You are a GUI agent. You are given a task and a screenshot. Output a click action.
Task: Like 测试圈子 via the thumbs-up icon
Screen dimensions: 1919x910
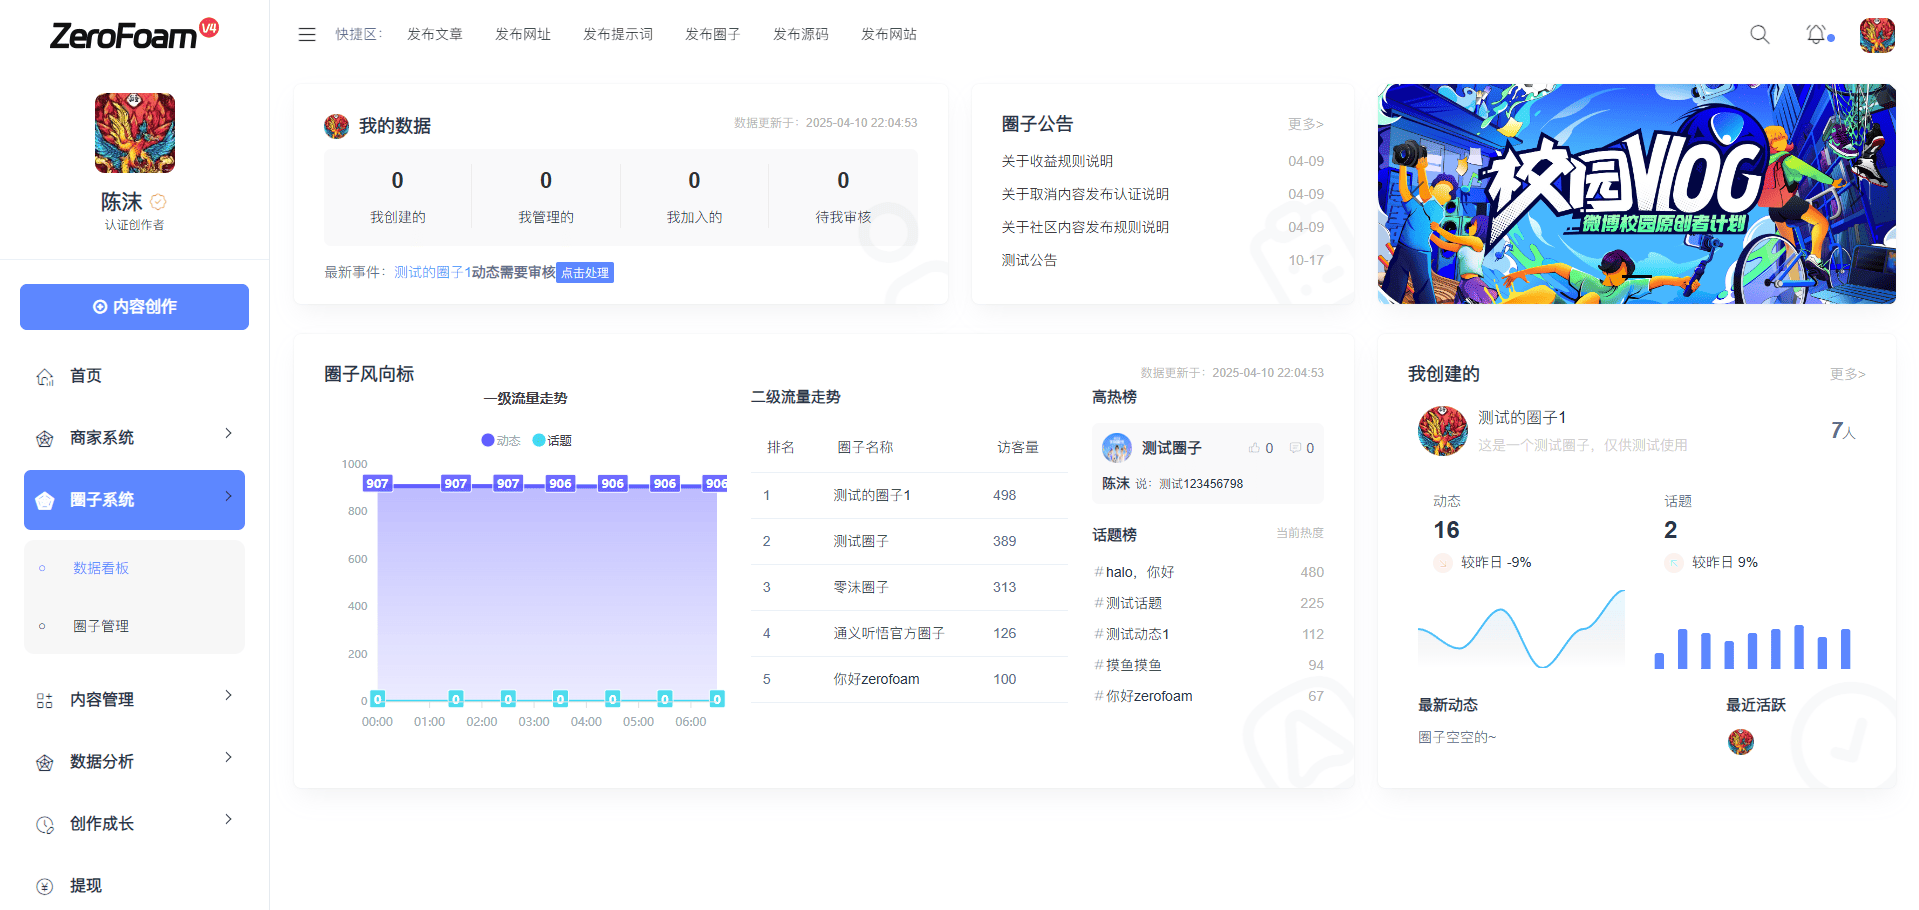tap(1254, 447)
